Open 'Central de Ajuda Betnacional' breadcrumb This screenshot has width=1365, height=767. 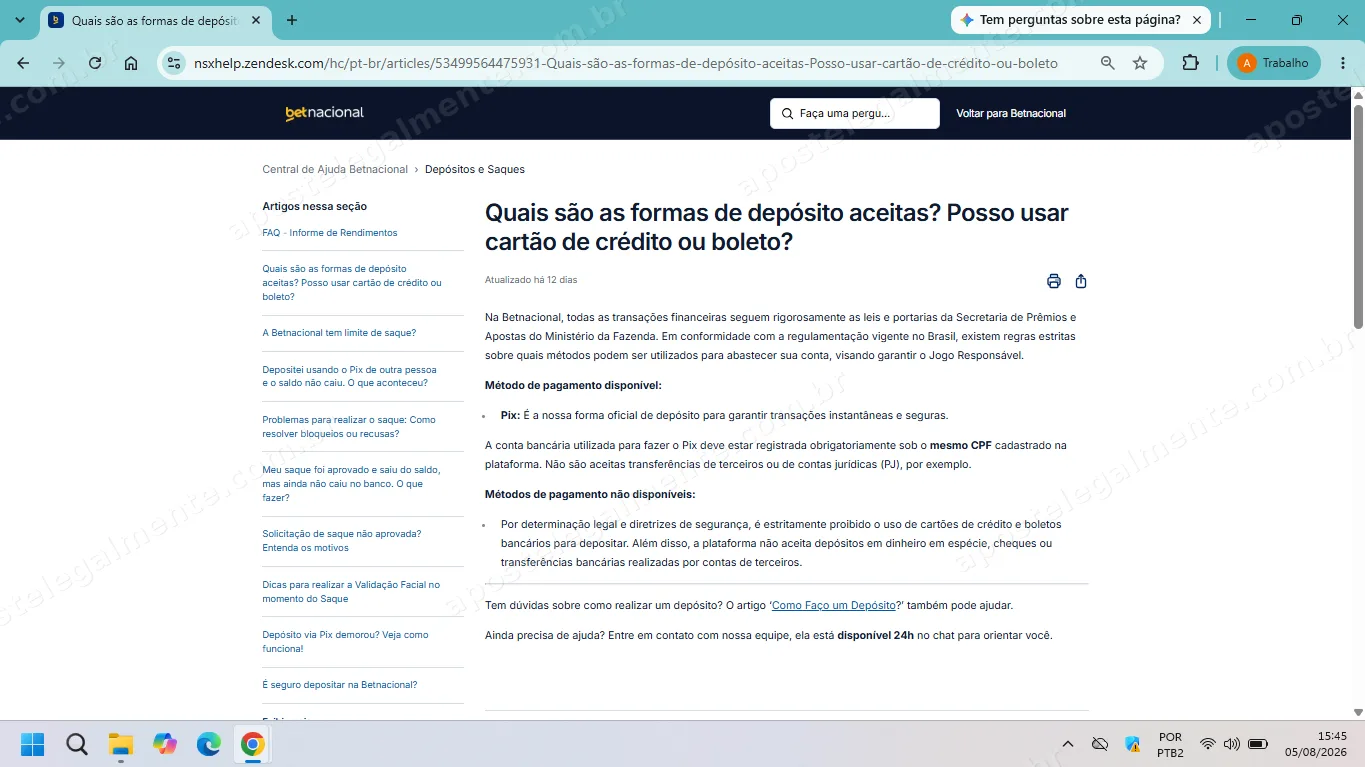point(335,169)
